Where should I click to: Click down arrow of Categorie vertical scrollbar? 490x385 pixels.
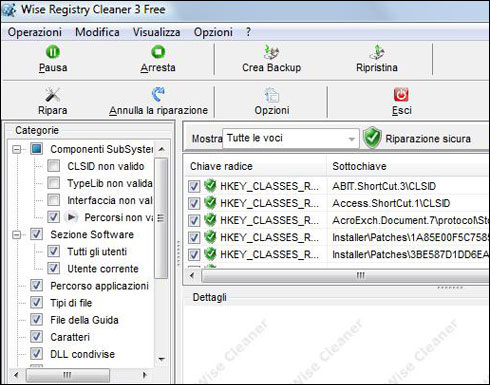[161, 359]
